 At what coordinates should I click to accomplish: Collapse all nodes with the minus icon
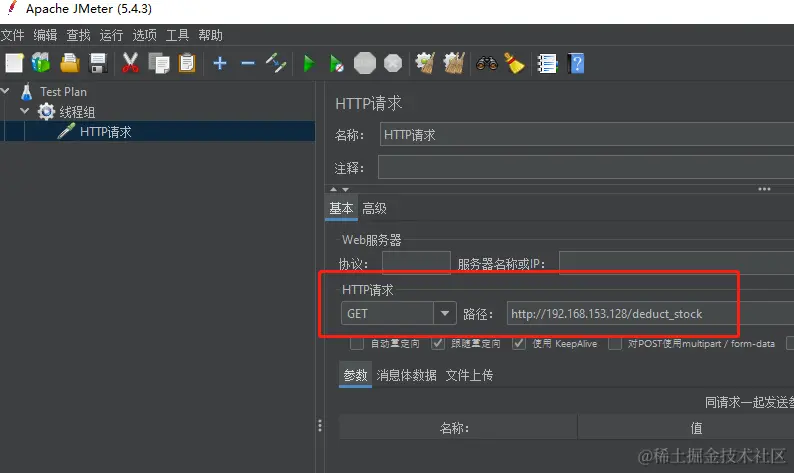pyautogui.click(x=248, y=63)
